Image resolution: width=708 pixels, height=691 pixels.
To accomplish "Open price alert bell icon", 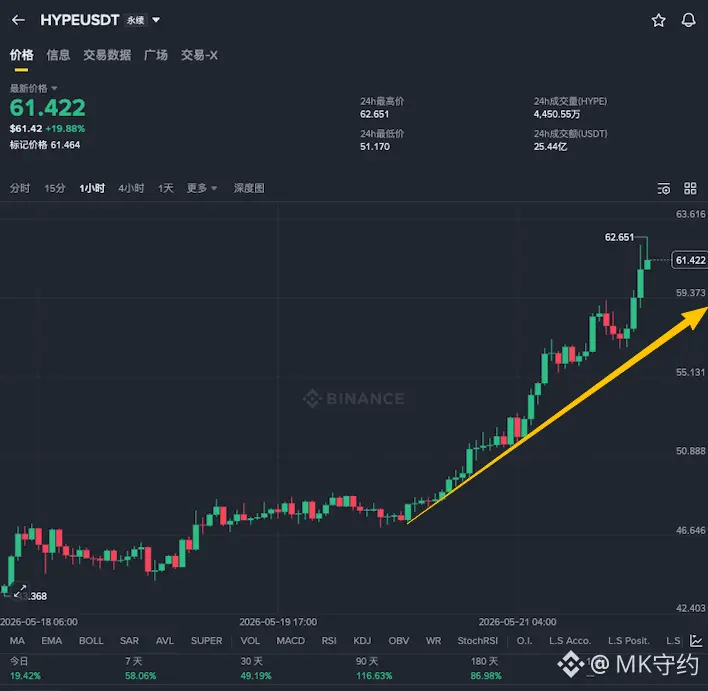I will click(688, 20).
